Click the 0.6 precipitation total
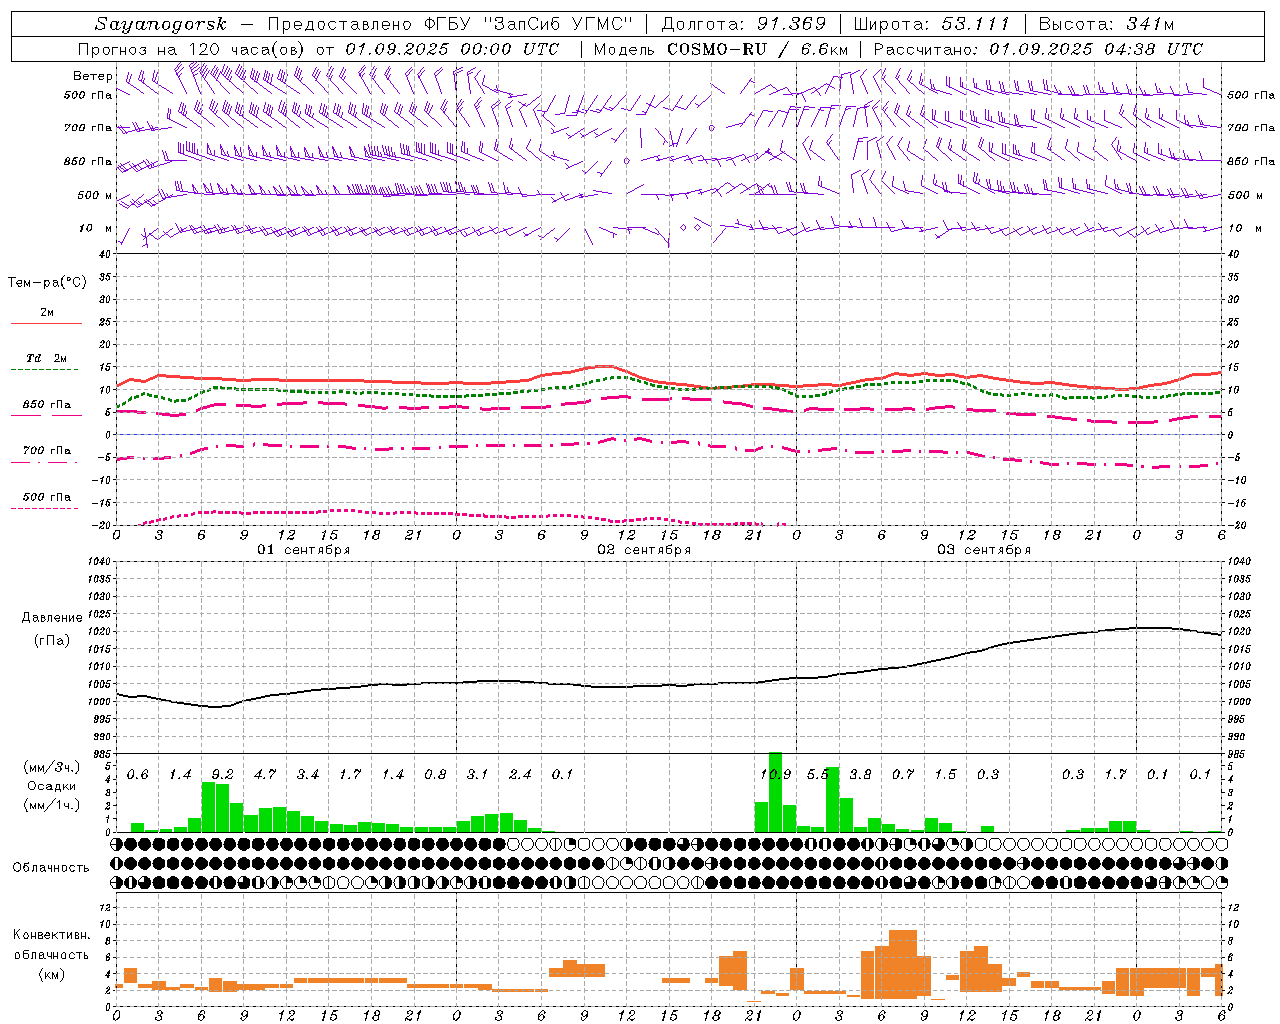 [x=138, y=774]
